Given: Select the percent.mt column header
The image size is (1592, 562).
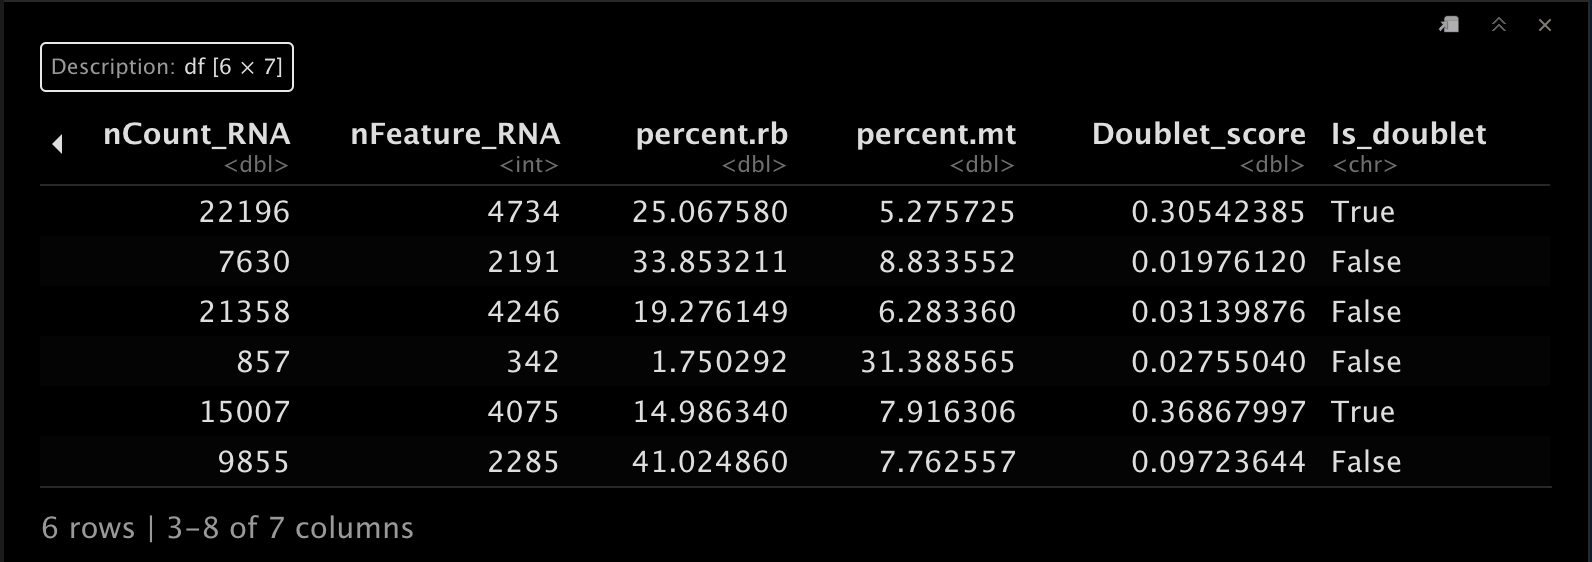Looking at the screenshot, I should pos(936,134).
